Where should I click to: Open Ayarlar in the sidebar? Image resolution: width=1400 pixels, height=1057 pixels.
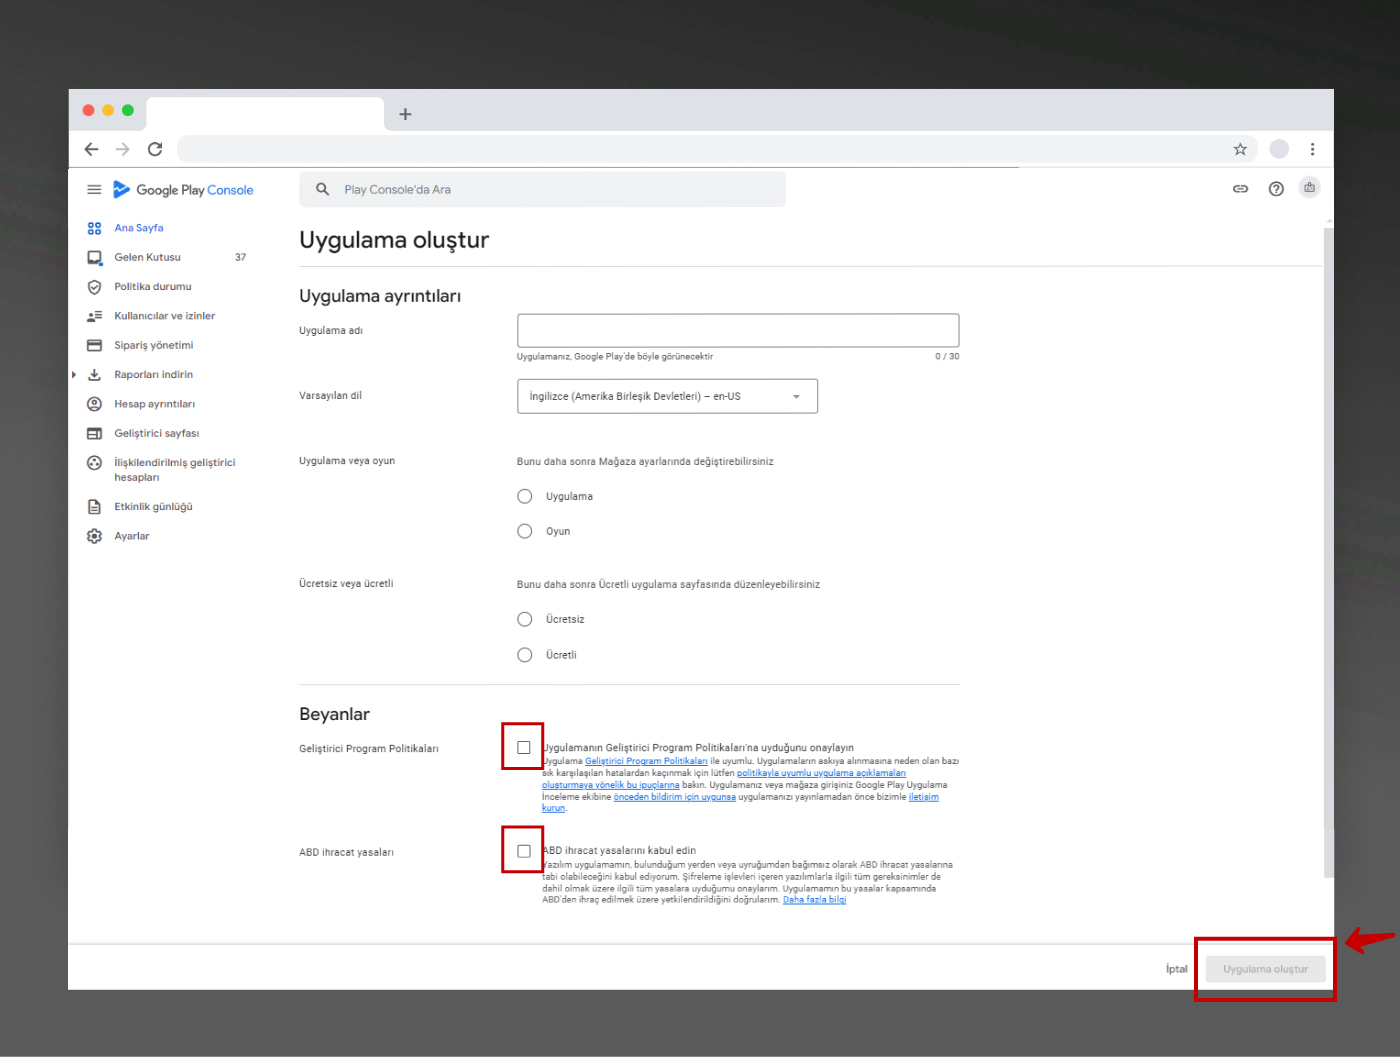(x=131, y=536)
